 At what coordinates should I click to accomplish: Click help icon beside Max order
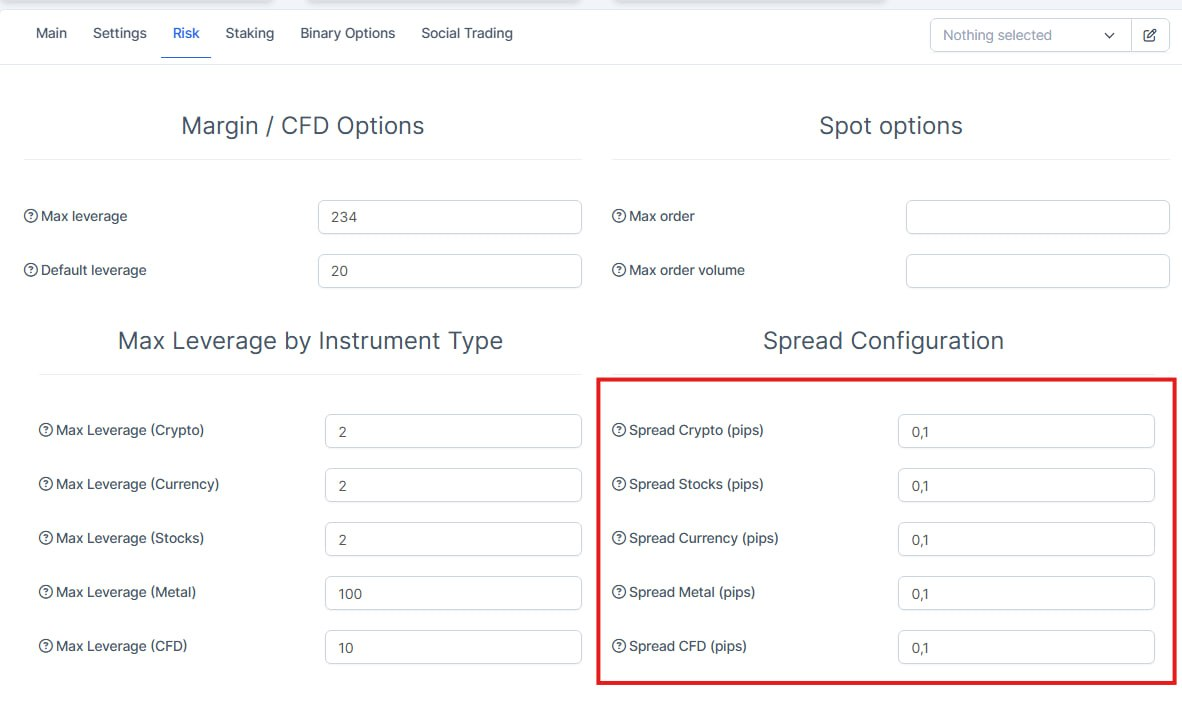(x=619, y=216)
